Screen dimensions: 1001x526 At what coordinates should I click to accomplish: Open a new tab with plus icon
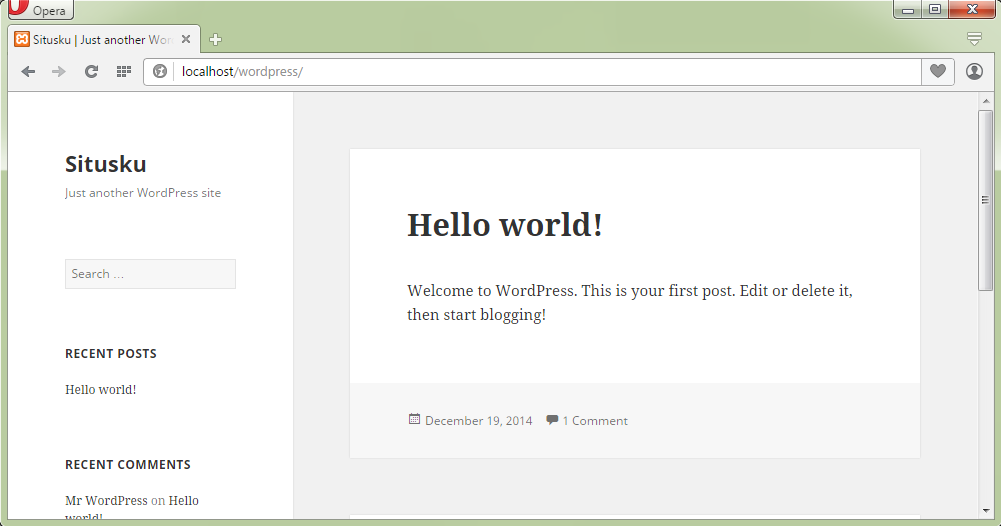(x=215, y=40)
